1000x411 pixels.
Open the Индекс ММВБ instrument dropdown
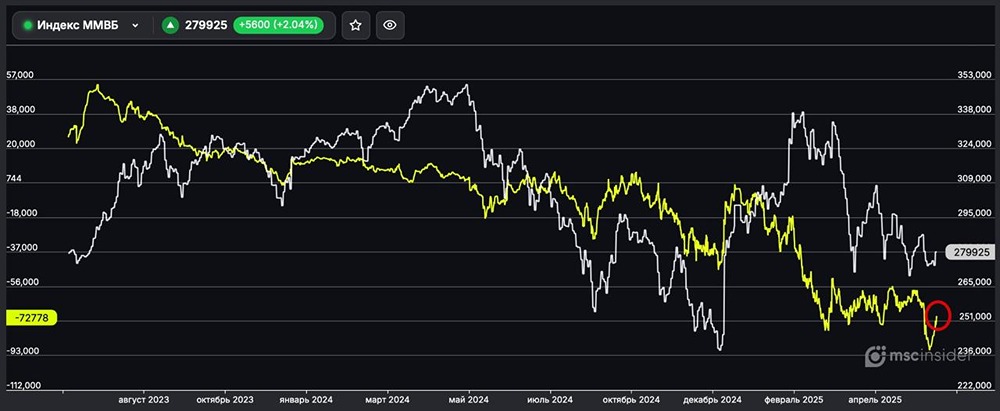click(x=82, y=26)
